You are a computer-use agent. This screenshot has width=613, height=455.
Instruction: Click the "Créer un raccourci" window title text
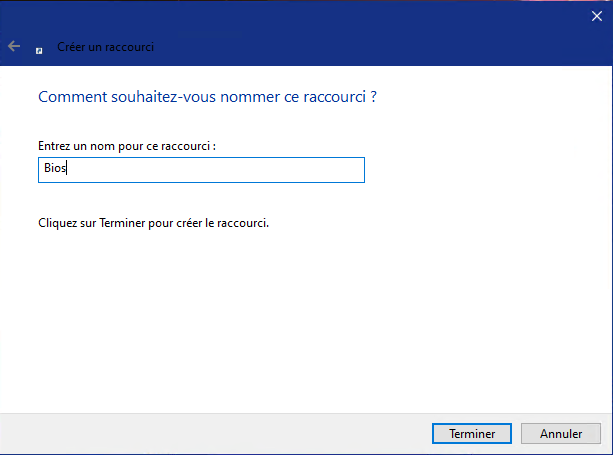tap(106, 47)
